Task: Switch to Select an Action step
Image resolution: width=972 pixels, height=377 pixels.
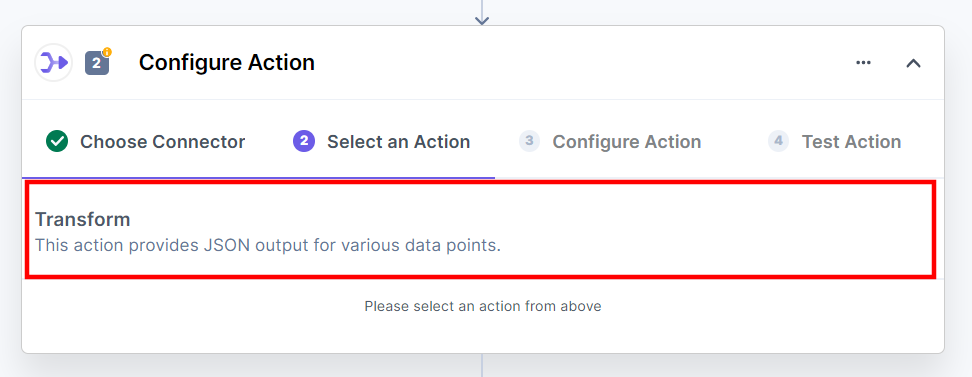Action: (381, 141)
